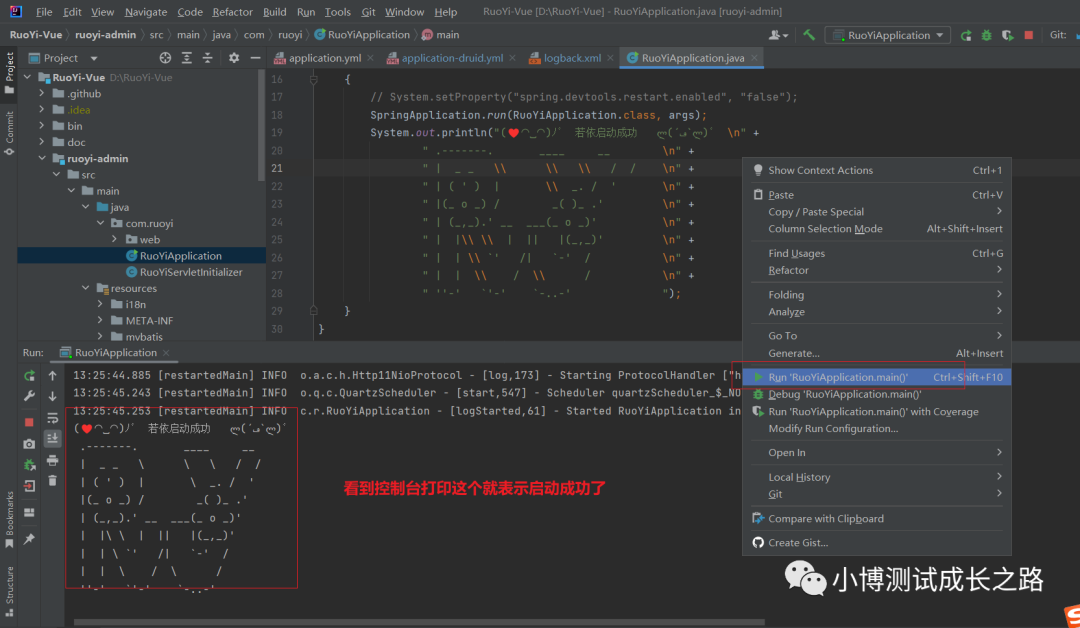Pin the Run tab with the pin icon
This screenshot has height=628, width=1080.
(x=29, y=539)
